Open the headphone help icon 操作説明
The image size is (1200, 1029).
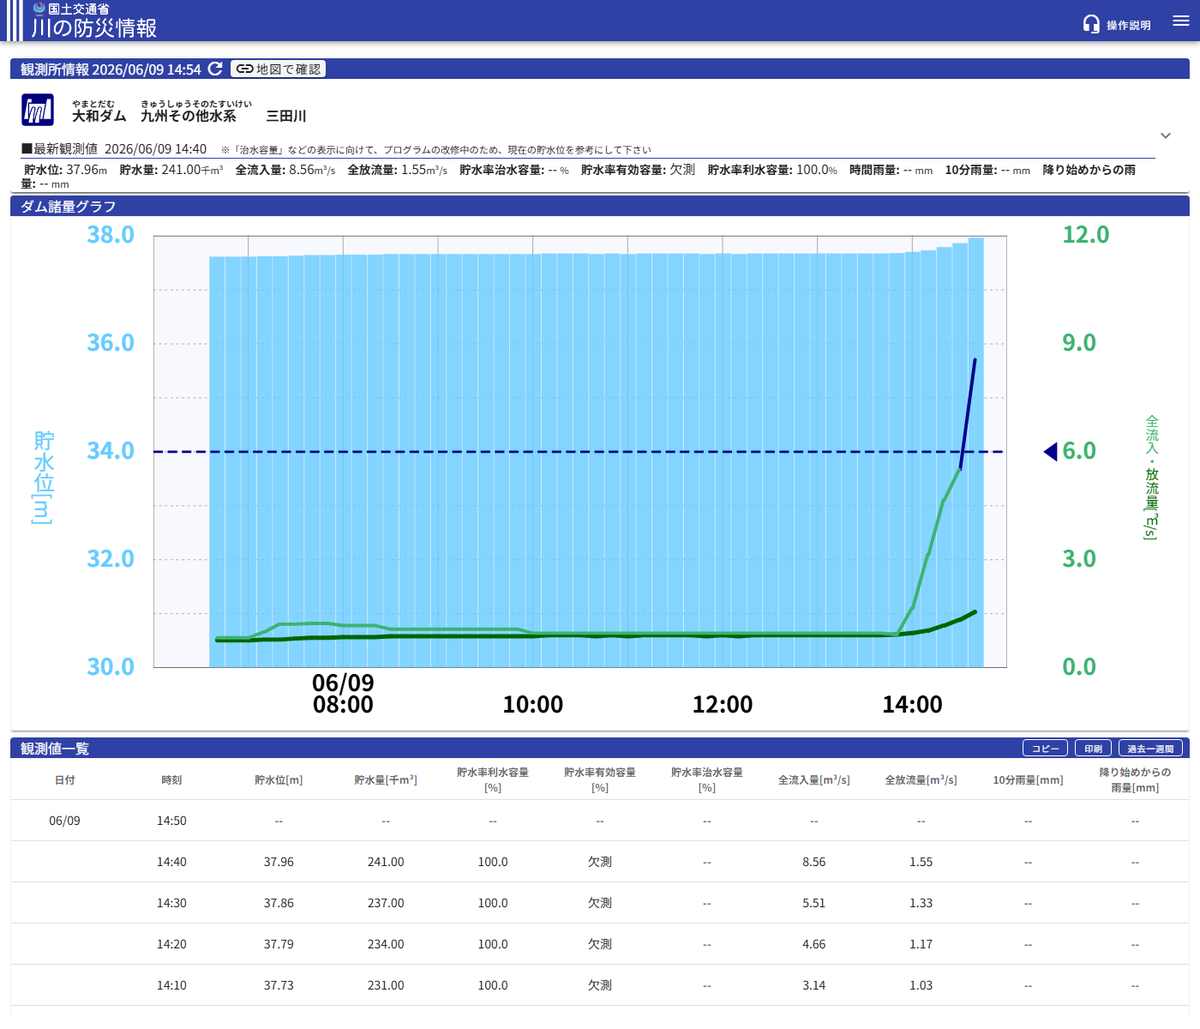pyautogui.click(x=1117, y=24)
